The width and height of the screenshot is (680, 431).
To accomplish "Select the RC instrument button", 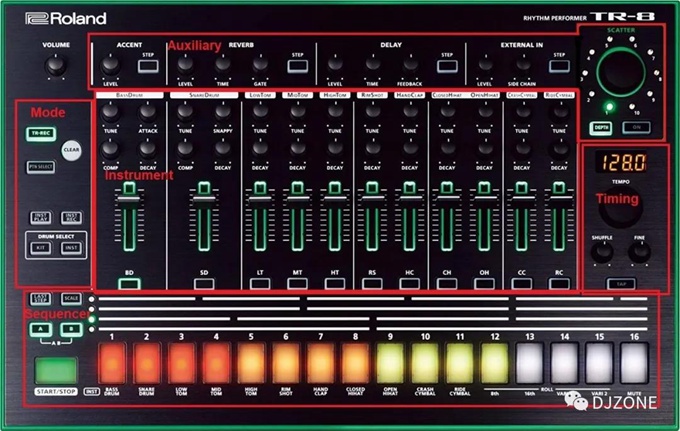I will click(x=559, y=284).
